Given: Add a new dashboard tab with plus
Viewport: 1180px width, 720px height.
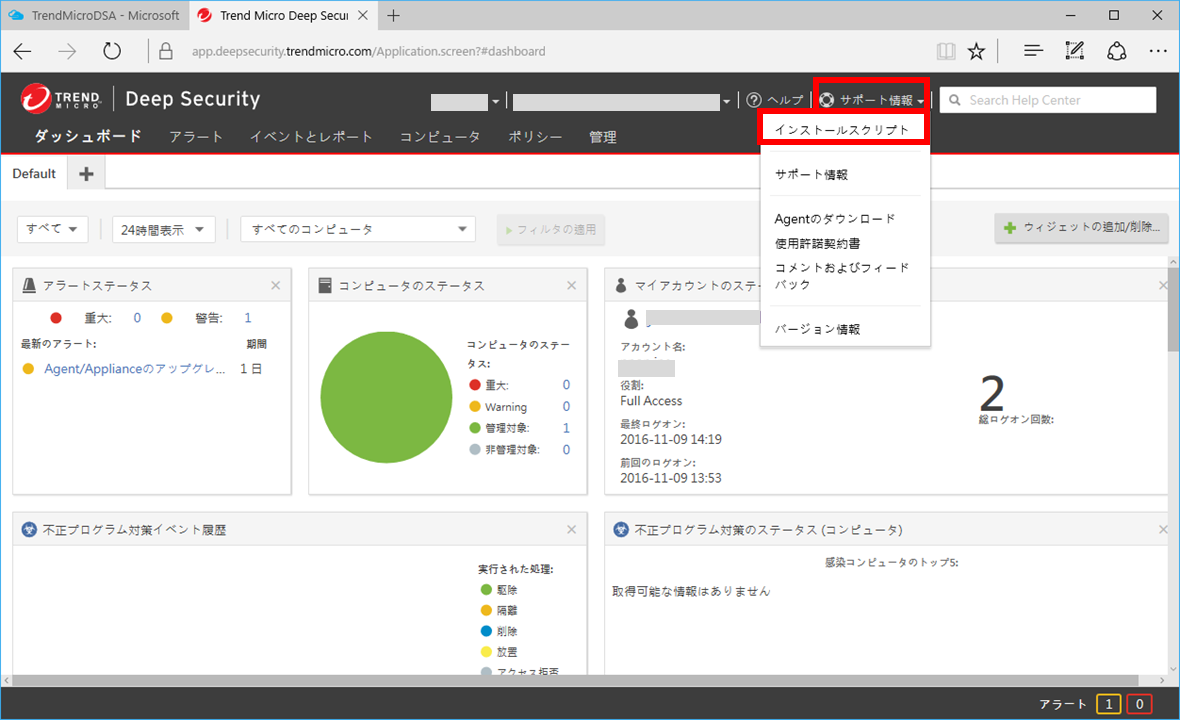Looking at the screenshot, I should [86, 174].
